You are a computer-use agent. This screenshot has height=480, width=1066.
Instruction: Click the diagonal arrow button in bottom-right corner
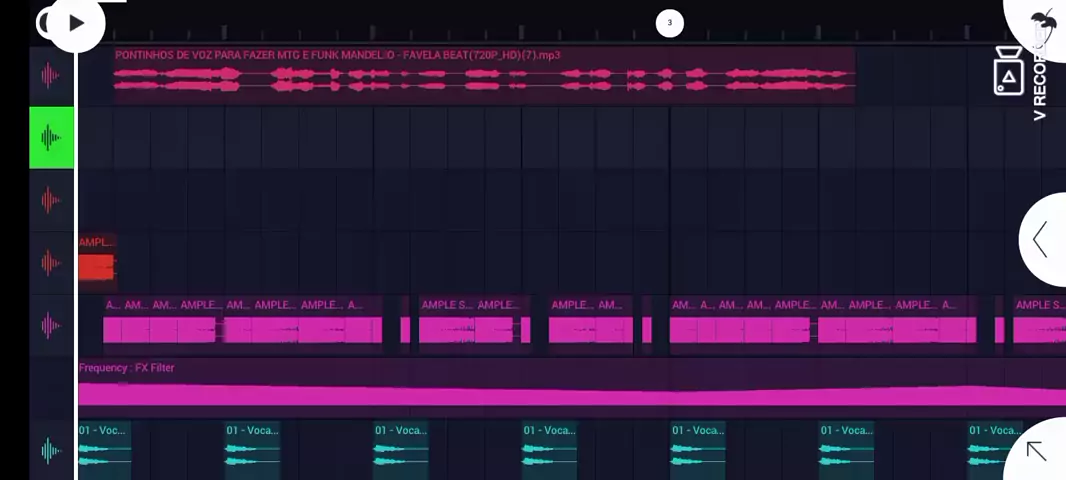tap(1037, 451)
